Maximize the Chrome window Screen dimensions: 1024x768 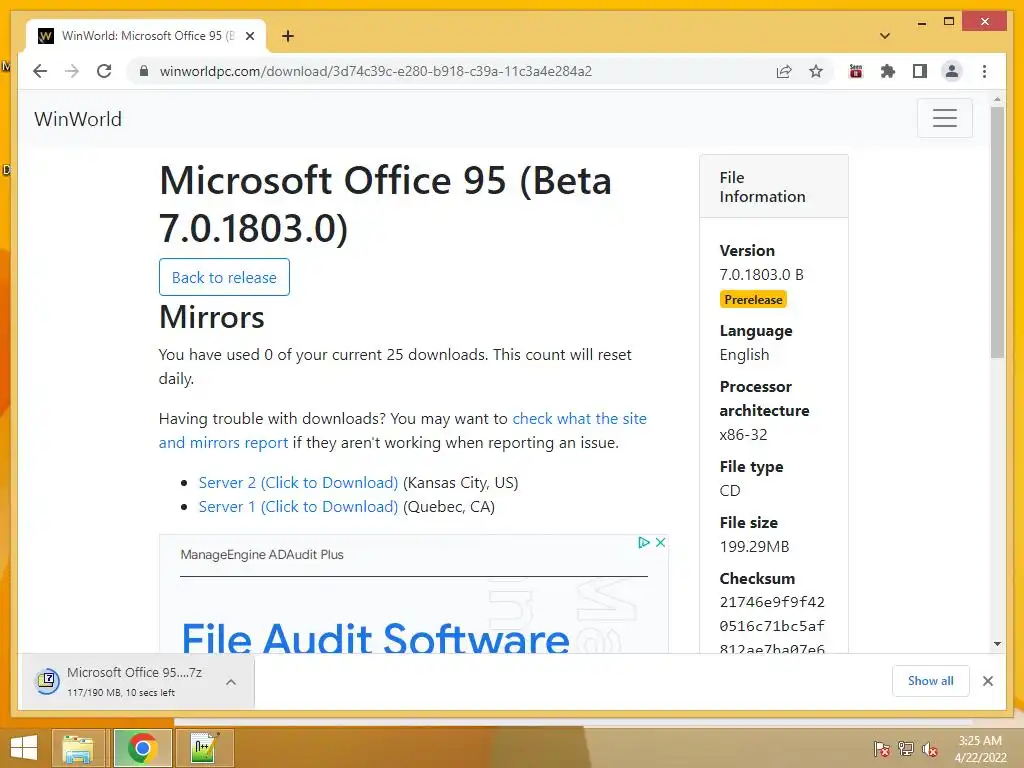pos(949,22)
